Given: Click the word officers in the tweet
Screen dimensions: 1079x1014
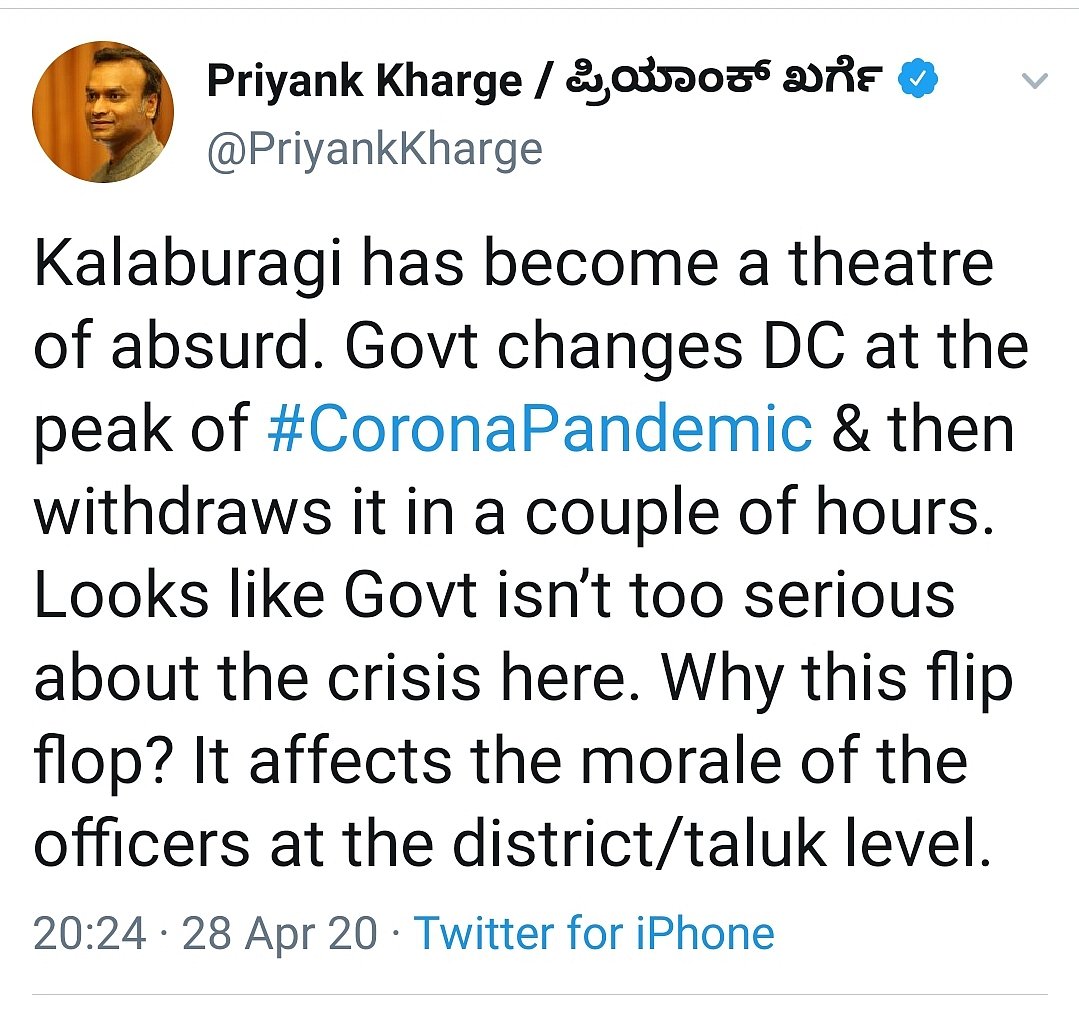Looking at the screenshot, I should click(142, 843).
